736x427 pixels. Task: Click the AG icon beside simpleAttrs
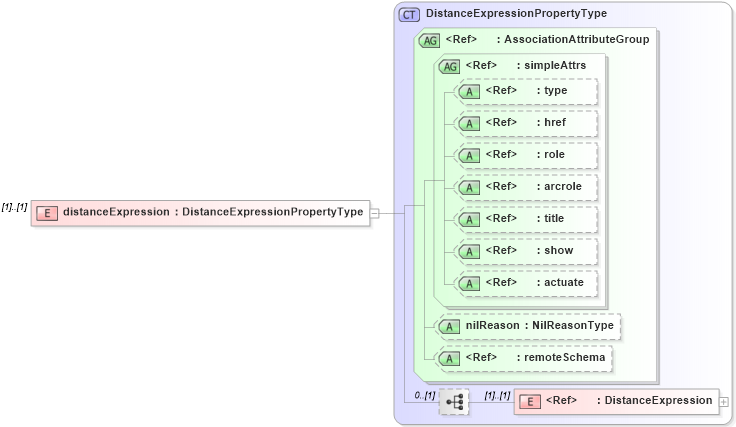coord(450,67)
